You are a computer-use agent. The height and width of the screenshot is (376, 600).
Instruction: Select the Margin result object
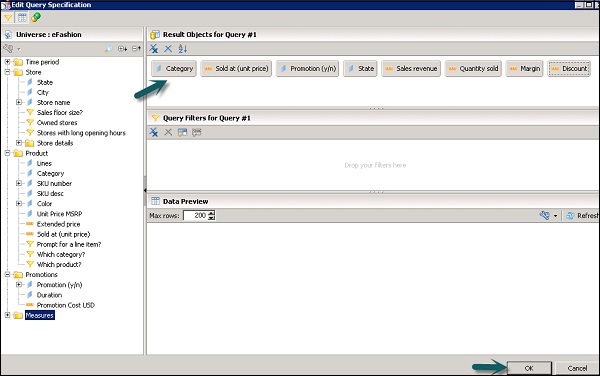point(524,69)
